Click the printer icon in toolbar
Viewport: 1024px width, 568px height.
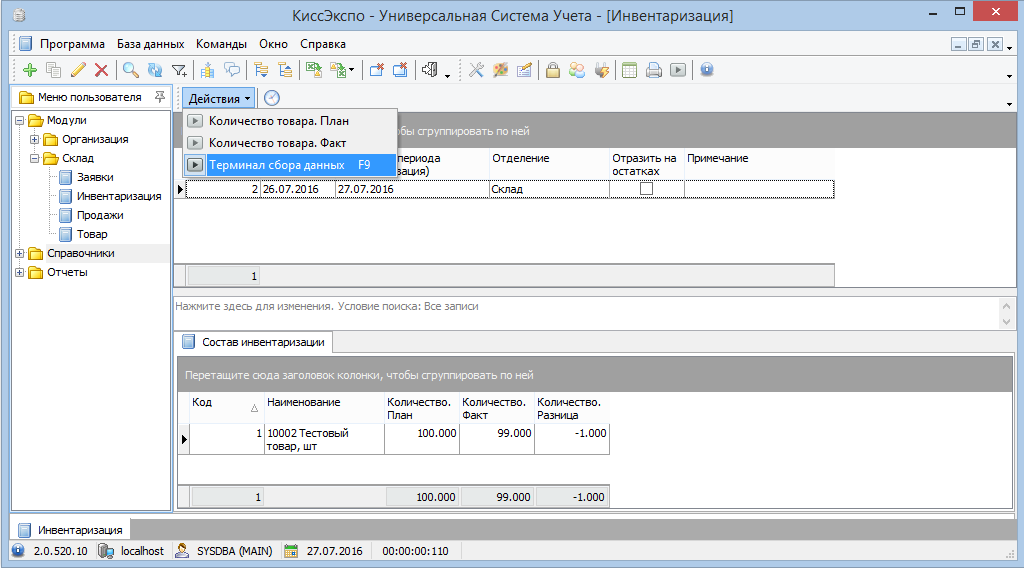pos(654,70)
